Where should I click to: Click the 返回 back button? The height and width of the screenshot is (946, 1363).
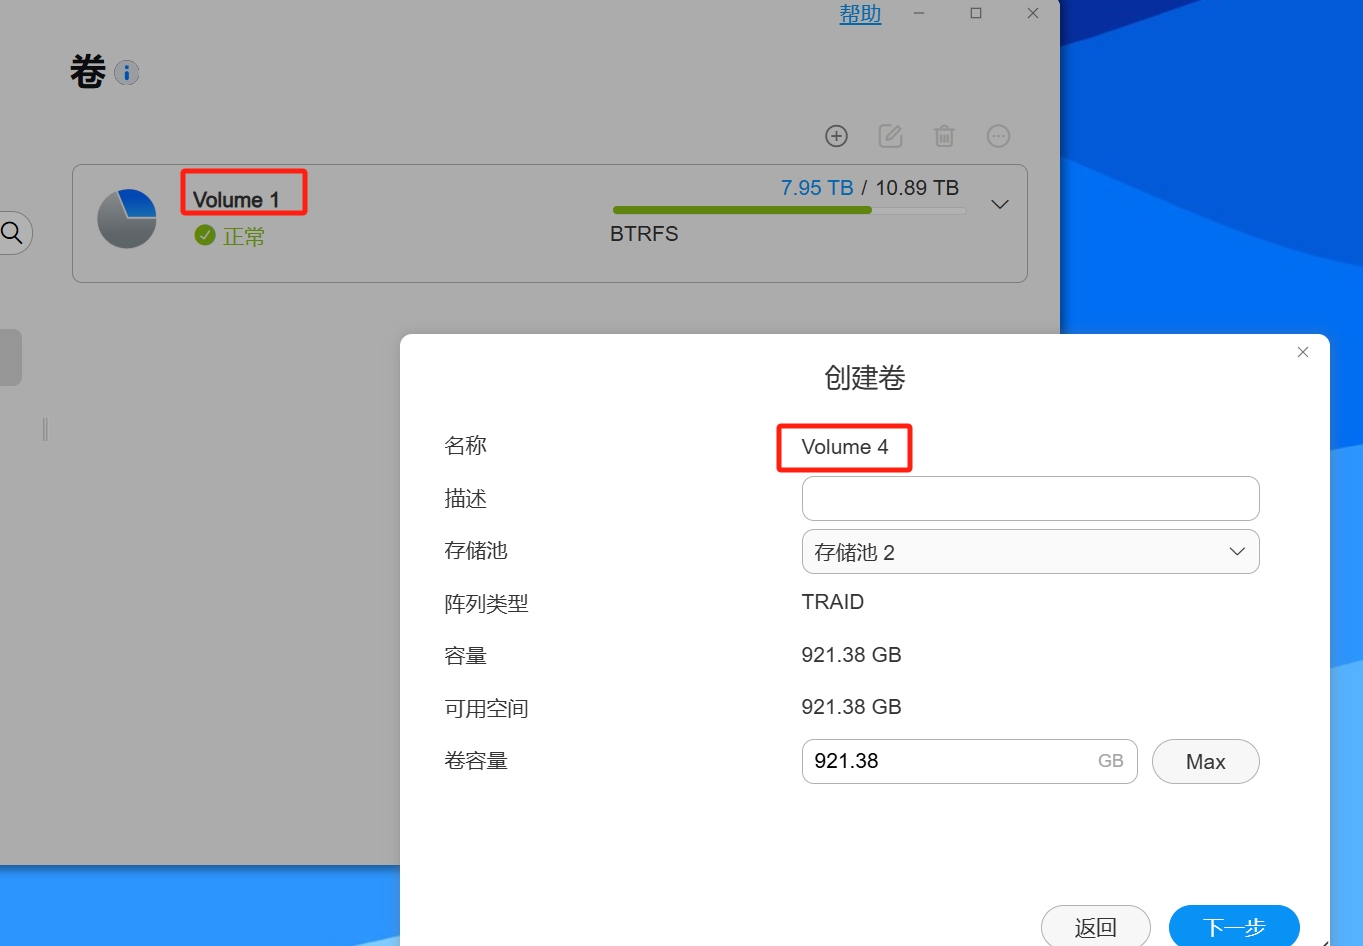tap(1095, 926)
